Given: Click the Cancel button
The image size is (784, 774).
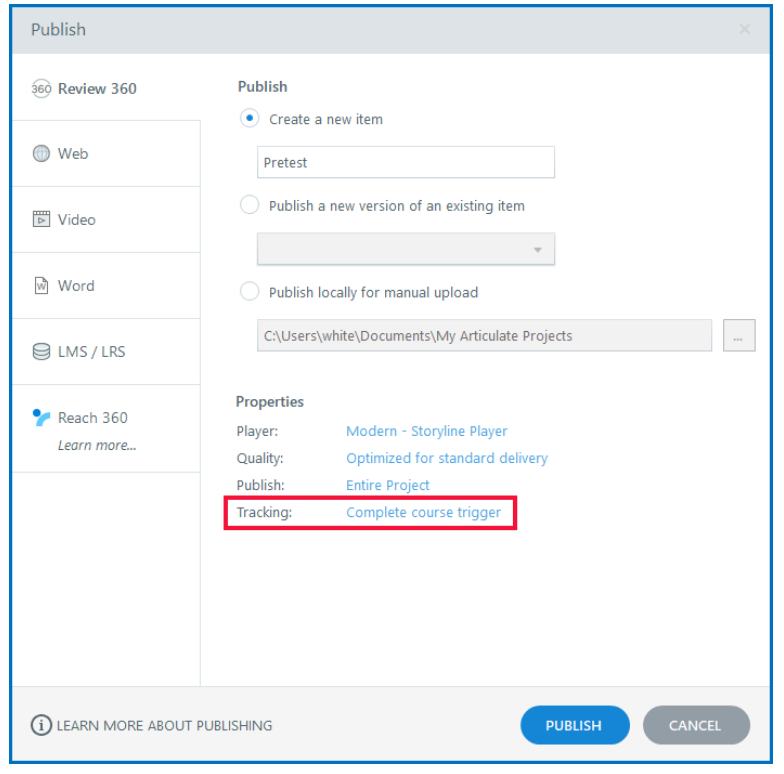Looking at the screenshot, I should (x=695, y=726).
